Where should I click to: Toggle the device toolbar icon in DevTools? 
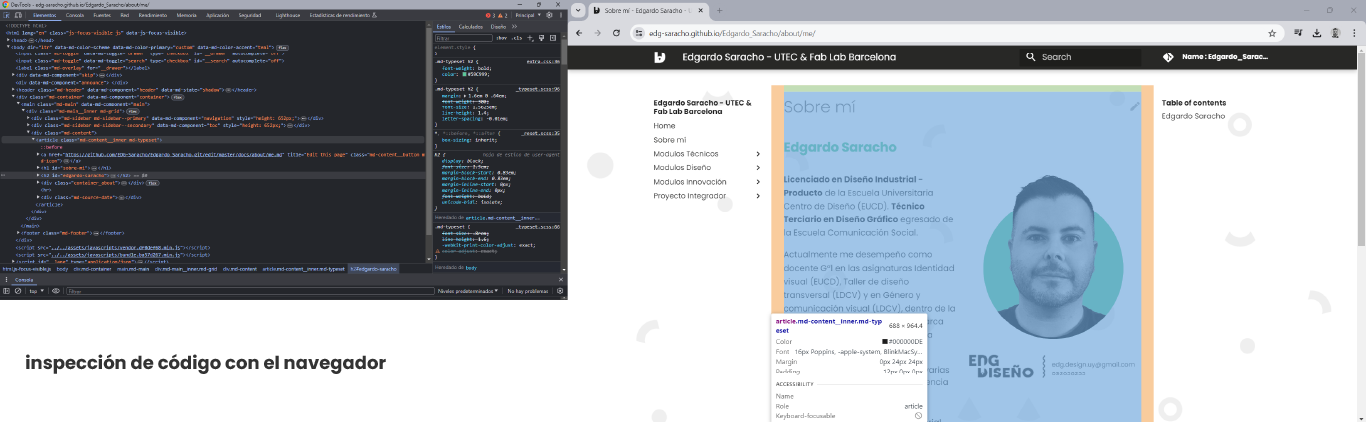[x=19, y=15]
